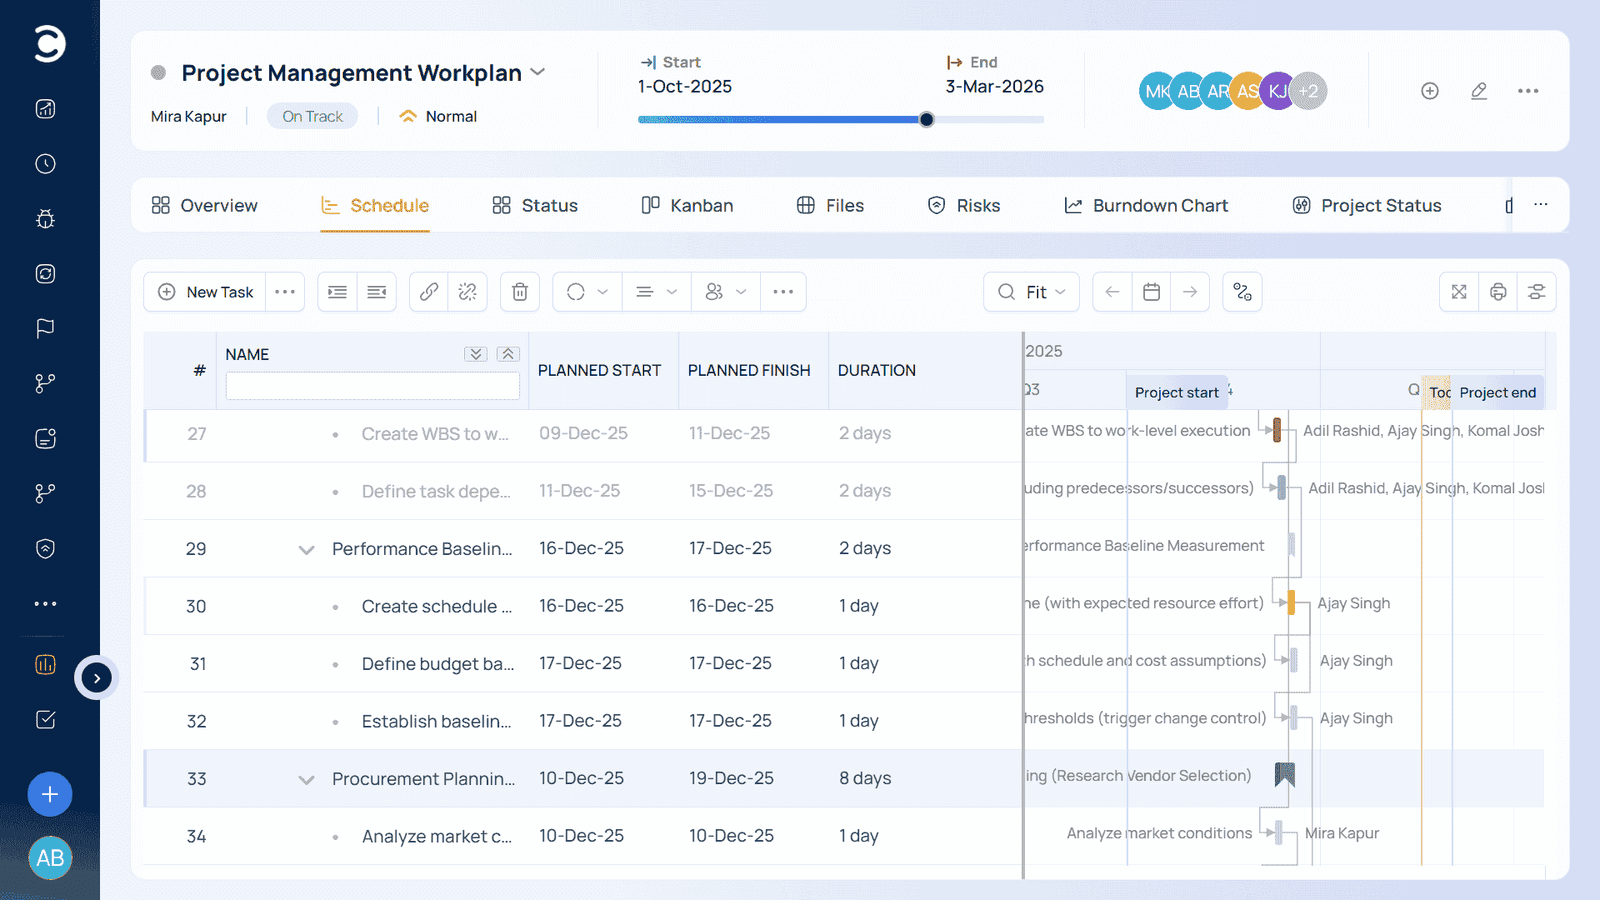Open the shield icon in the sidebar
Image resolution: width=1600 pixels, height=900 pixels.
coord(45,548)
